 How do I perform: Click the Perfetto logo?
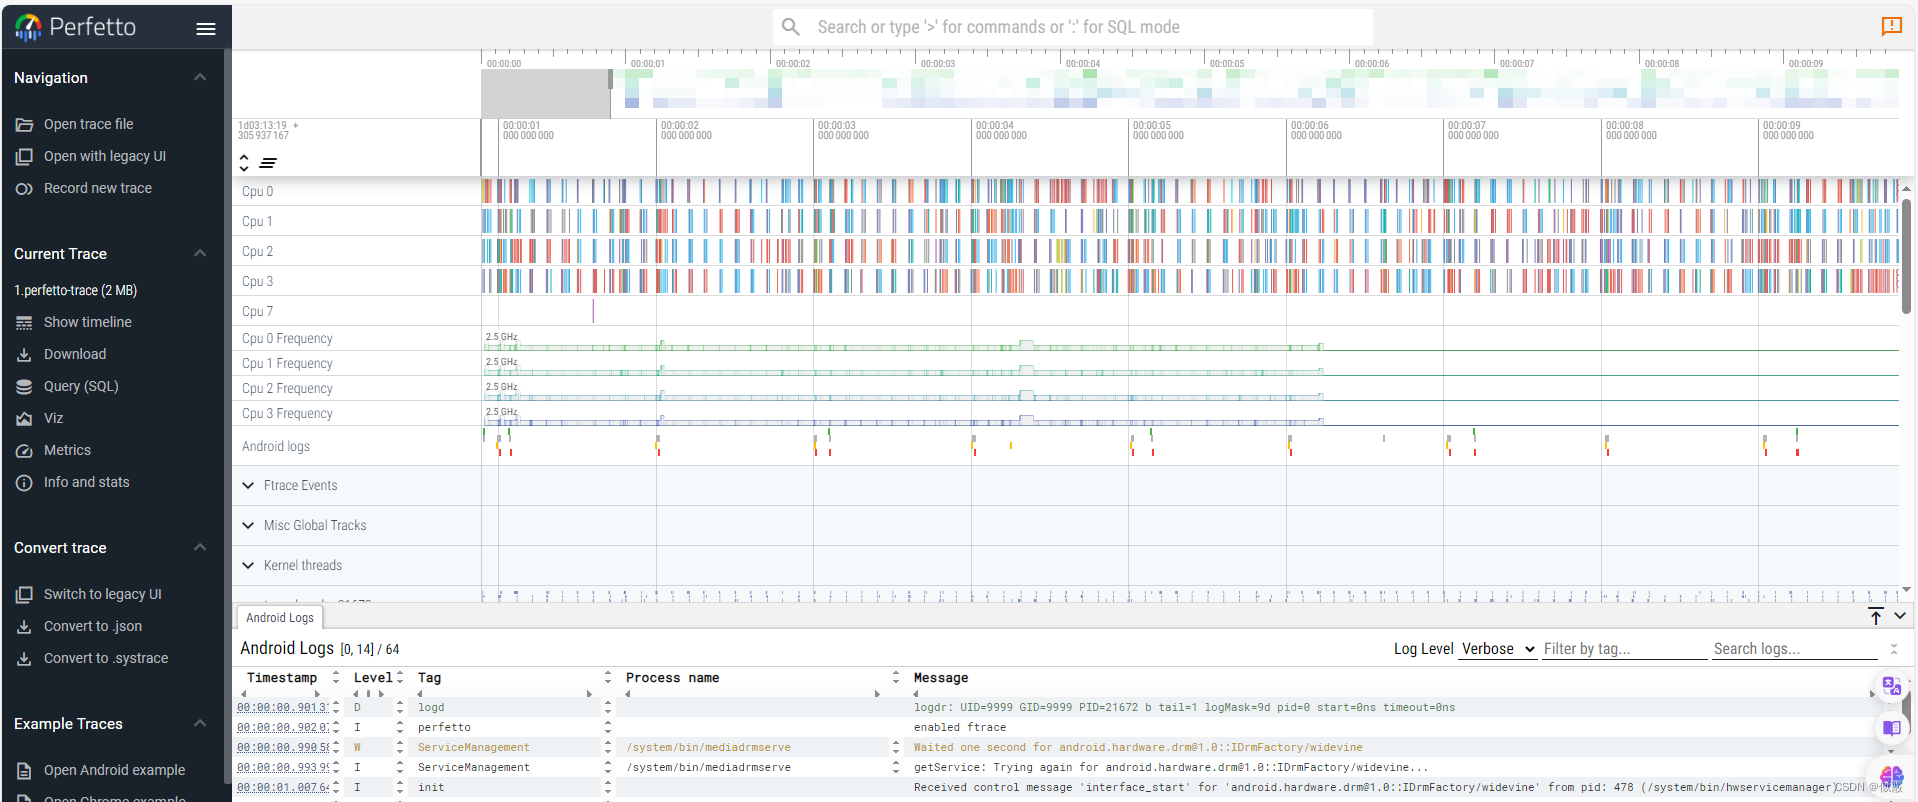76,27
